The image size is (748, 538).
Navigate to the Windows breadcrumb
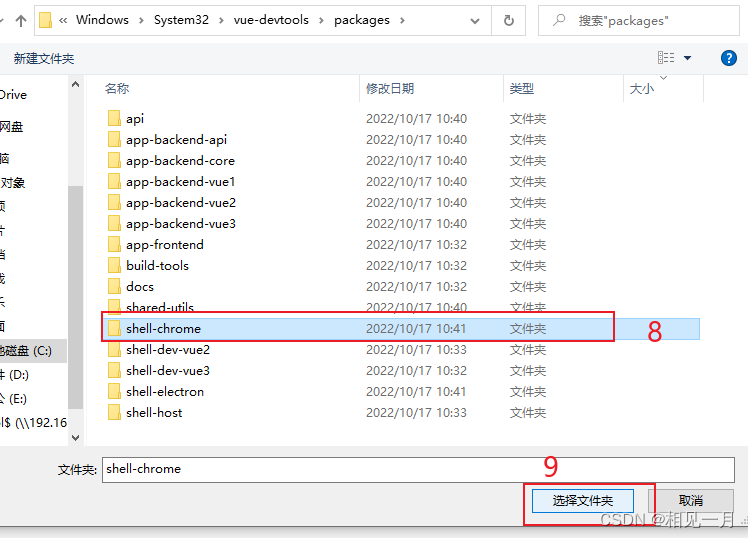(x=102, y=20)
